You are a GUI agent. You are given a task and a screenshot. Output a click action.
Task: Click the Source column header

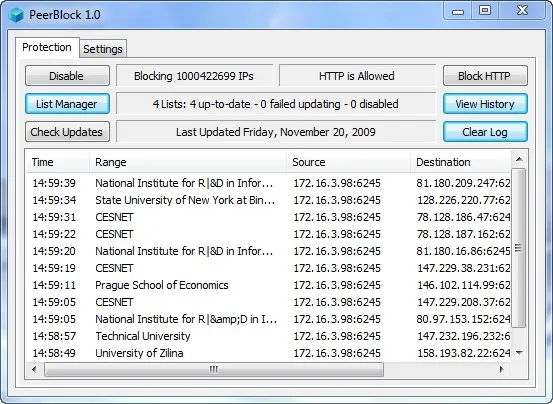tap(348, 162)
